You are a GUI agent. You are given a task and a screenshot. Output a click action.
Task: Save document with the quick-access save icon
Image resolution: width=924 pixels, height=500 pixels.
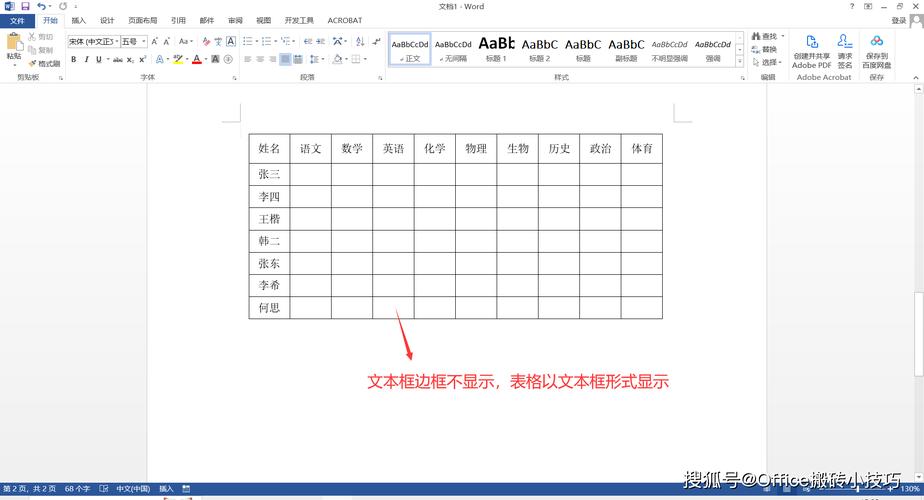(25, 6)
